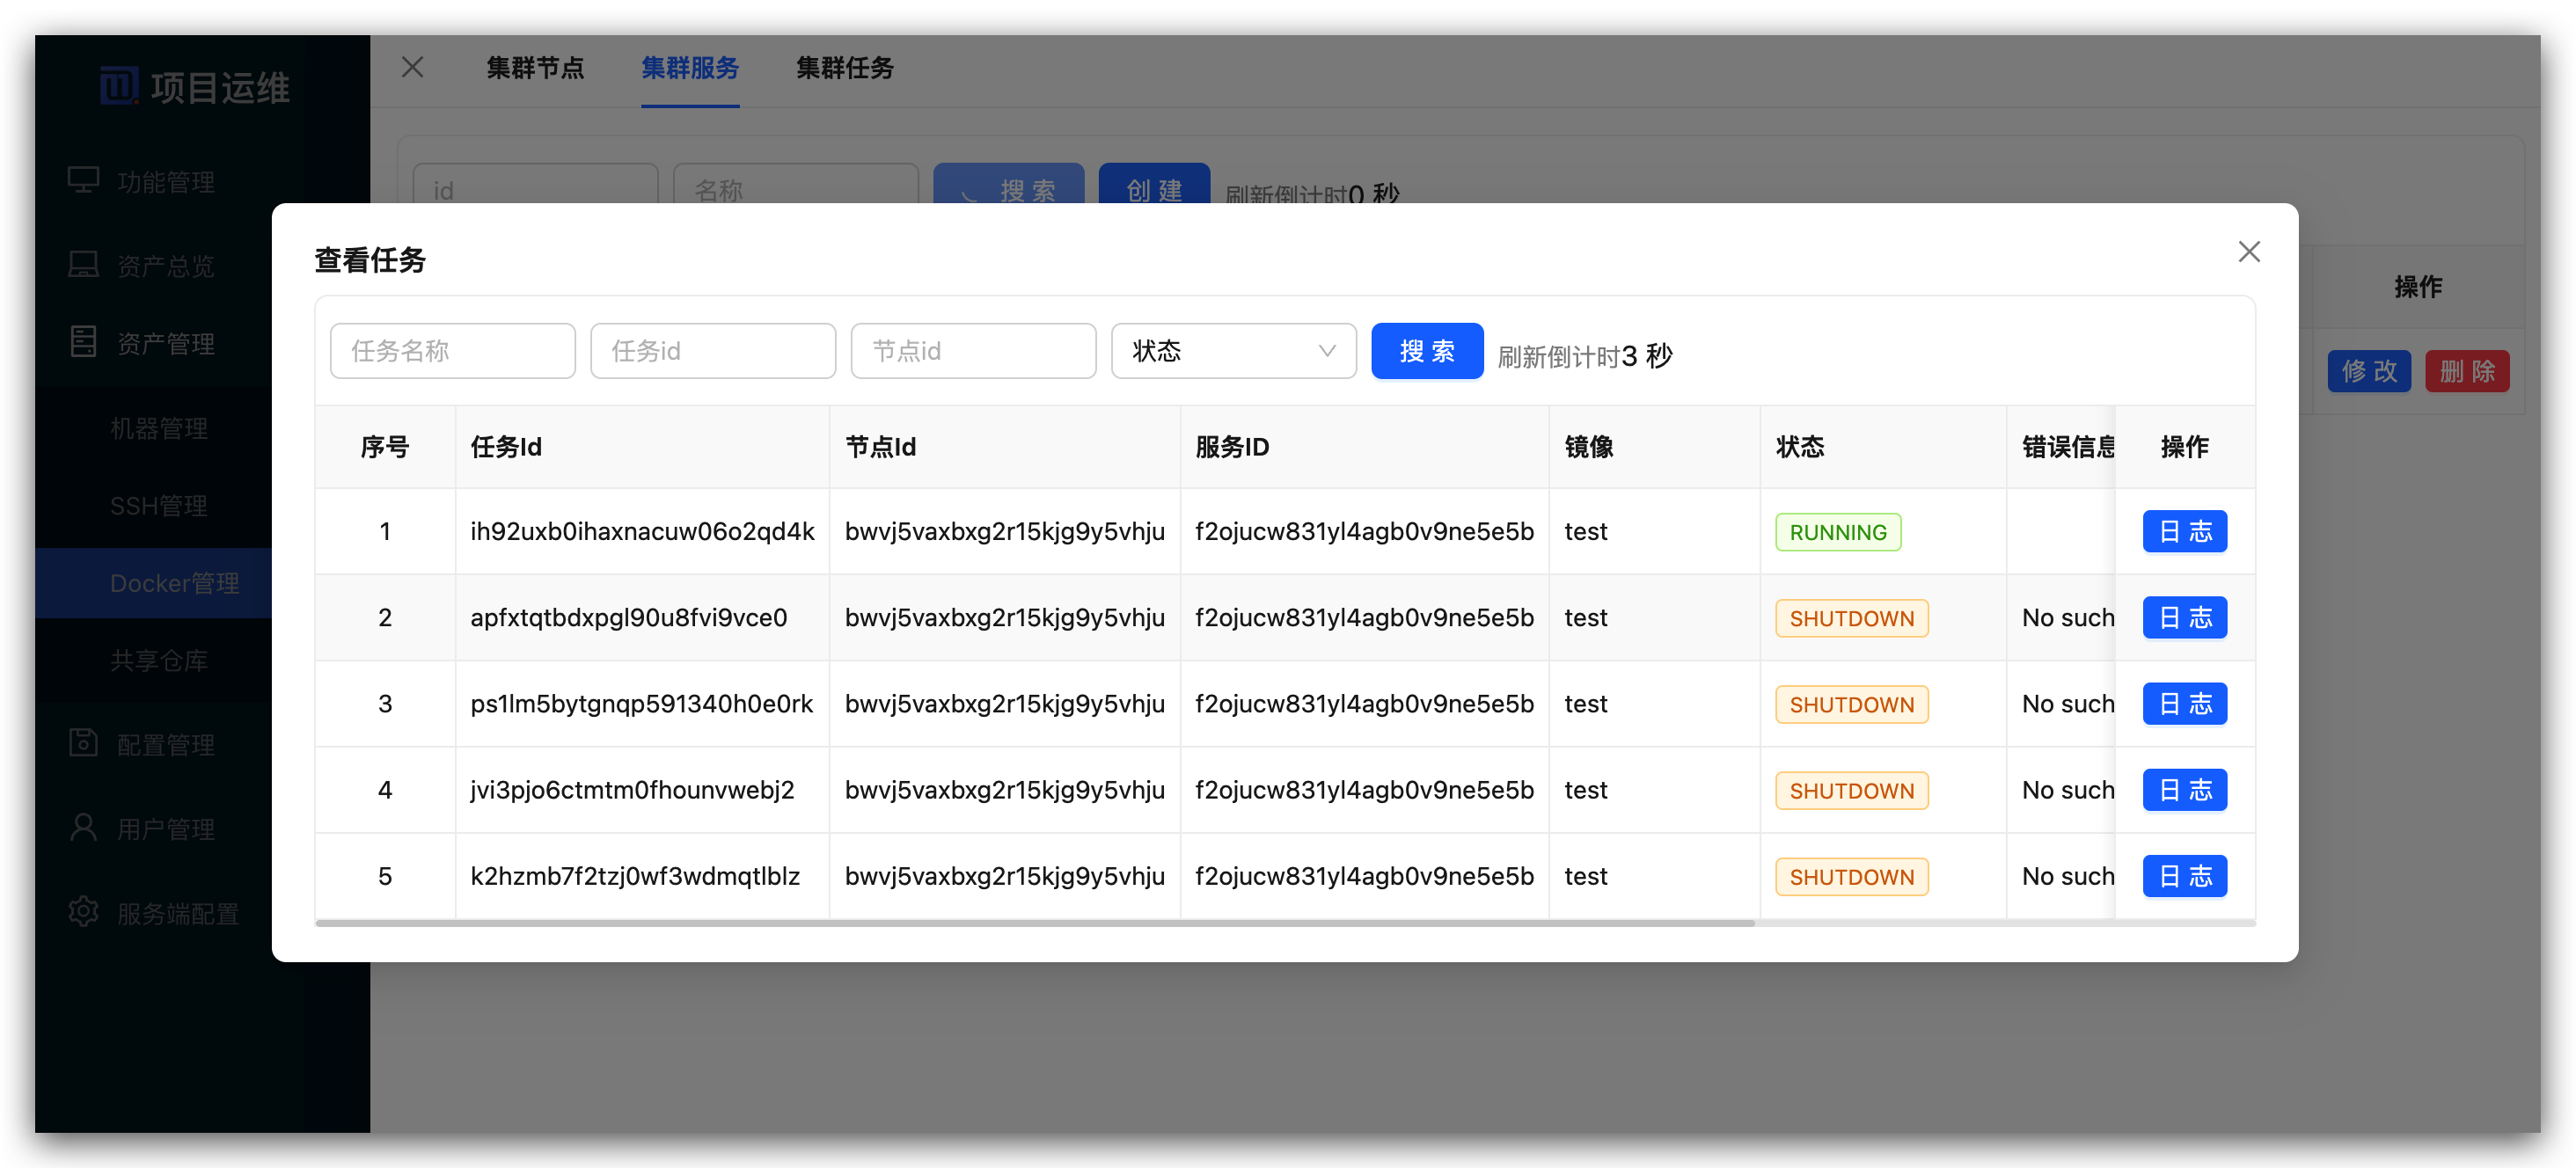Click the 任务id input field
The image size is (2576, 1168).
pyautogui.click(x=712, y=351)
